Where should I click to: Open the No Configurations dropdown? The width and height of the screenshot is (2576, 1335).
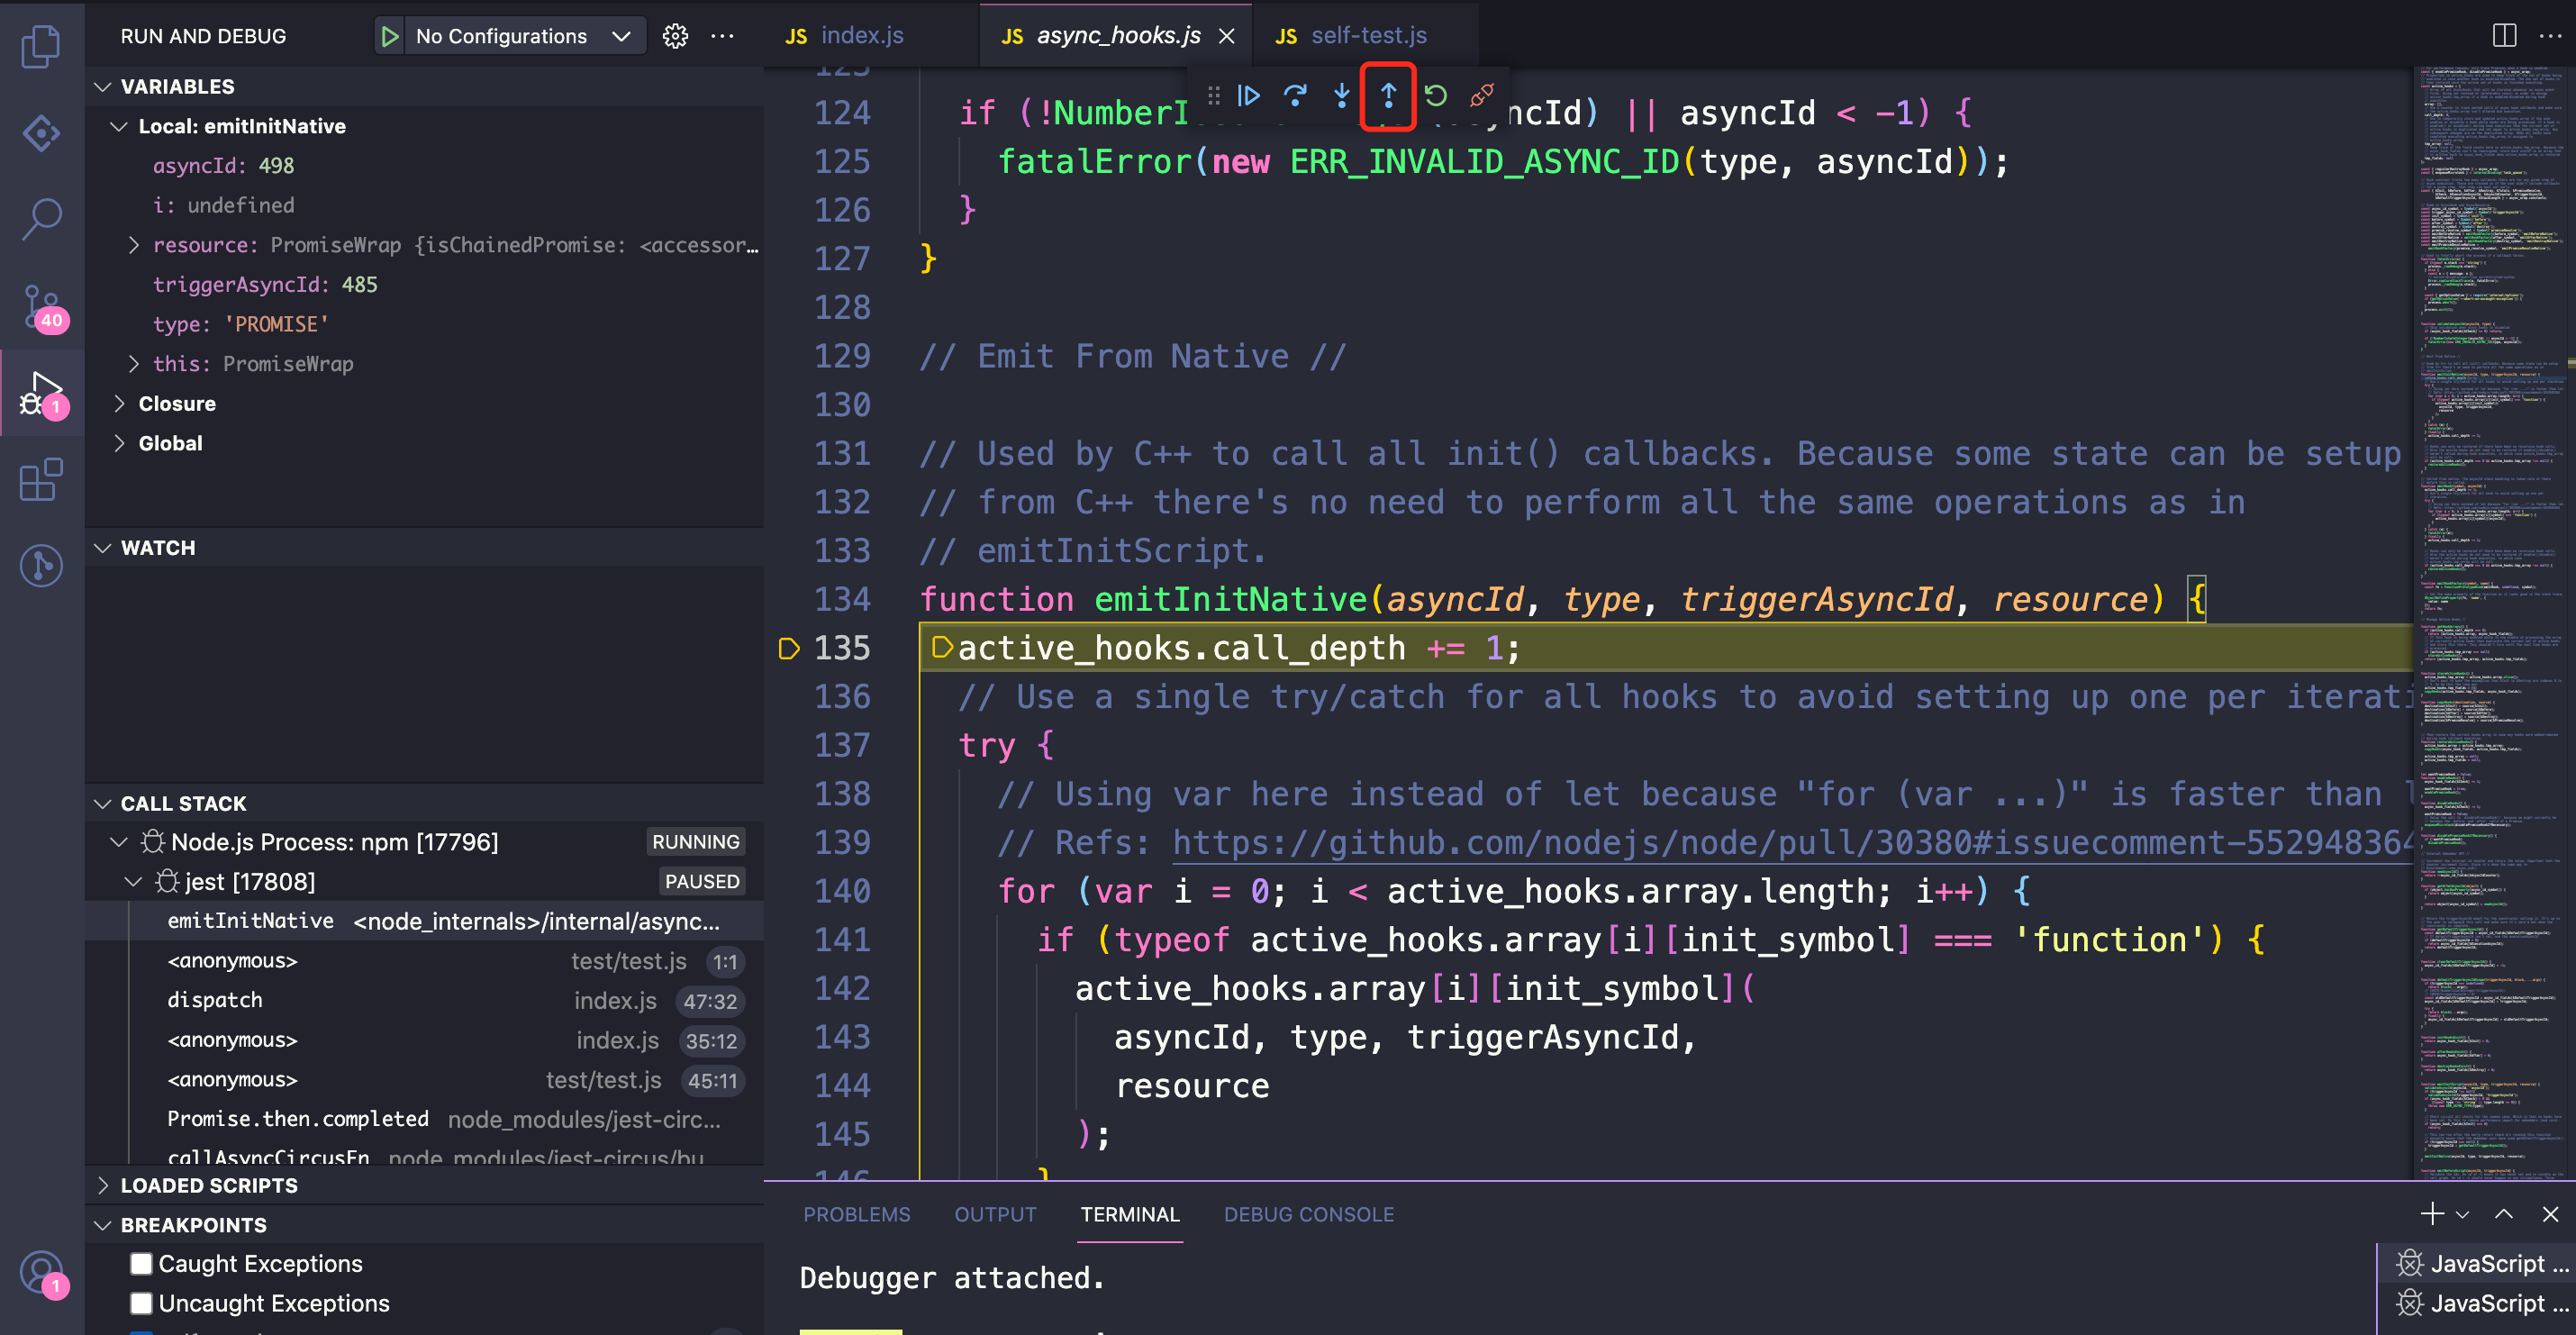523,36
